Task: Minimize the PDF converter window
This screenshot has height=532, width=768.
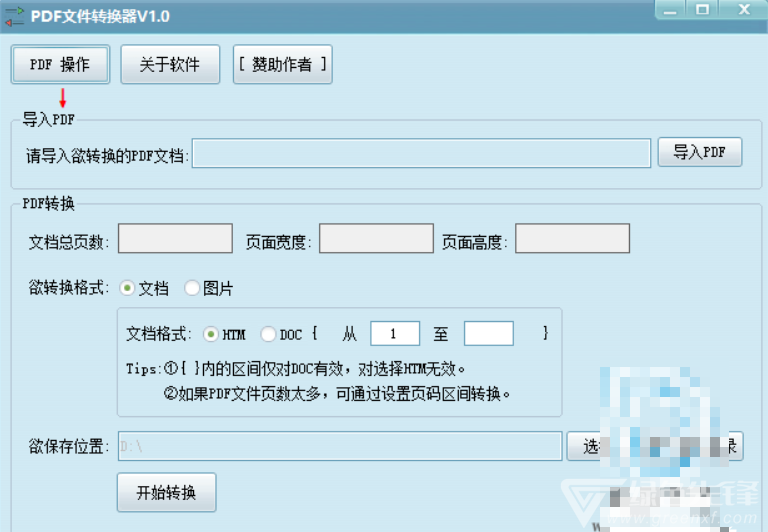Action: (x=670, y=9)
